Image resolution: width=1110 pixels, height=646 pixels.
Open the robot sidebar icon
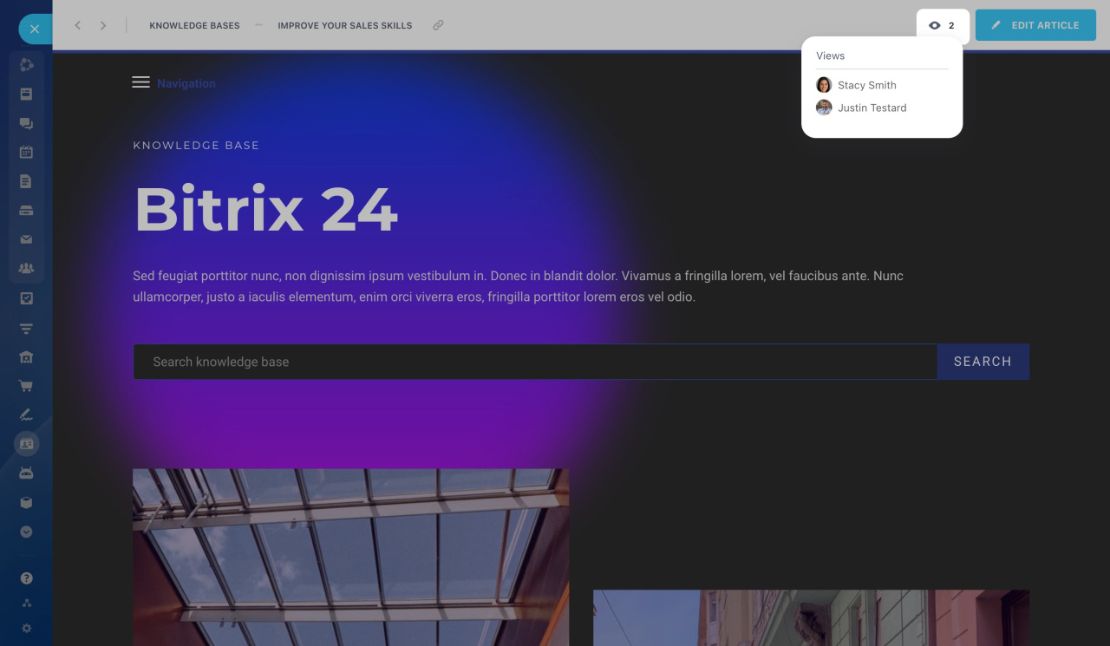(x=26, y=473)
